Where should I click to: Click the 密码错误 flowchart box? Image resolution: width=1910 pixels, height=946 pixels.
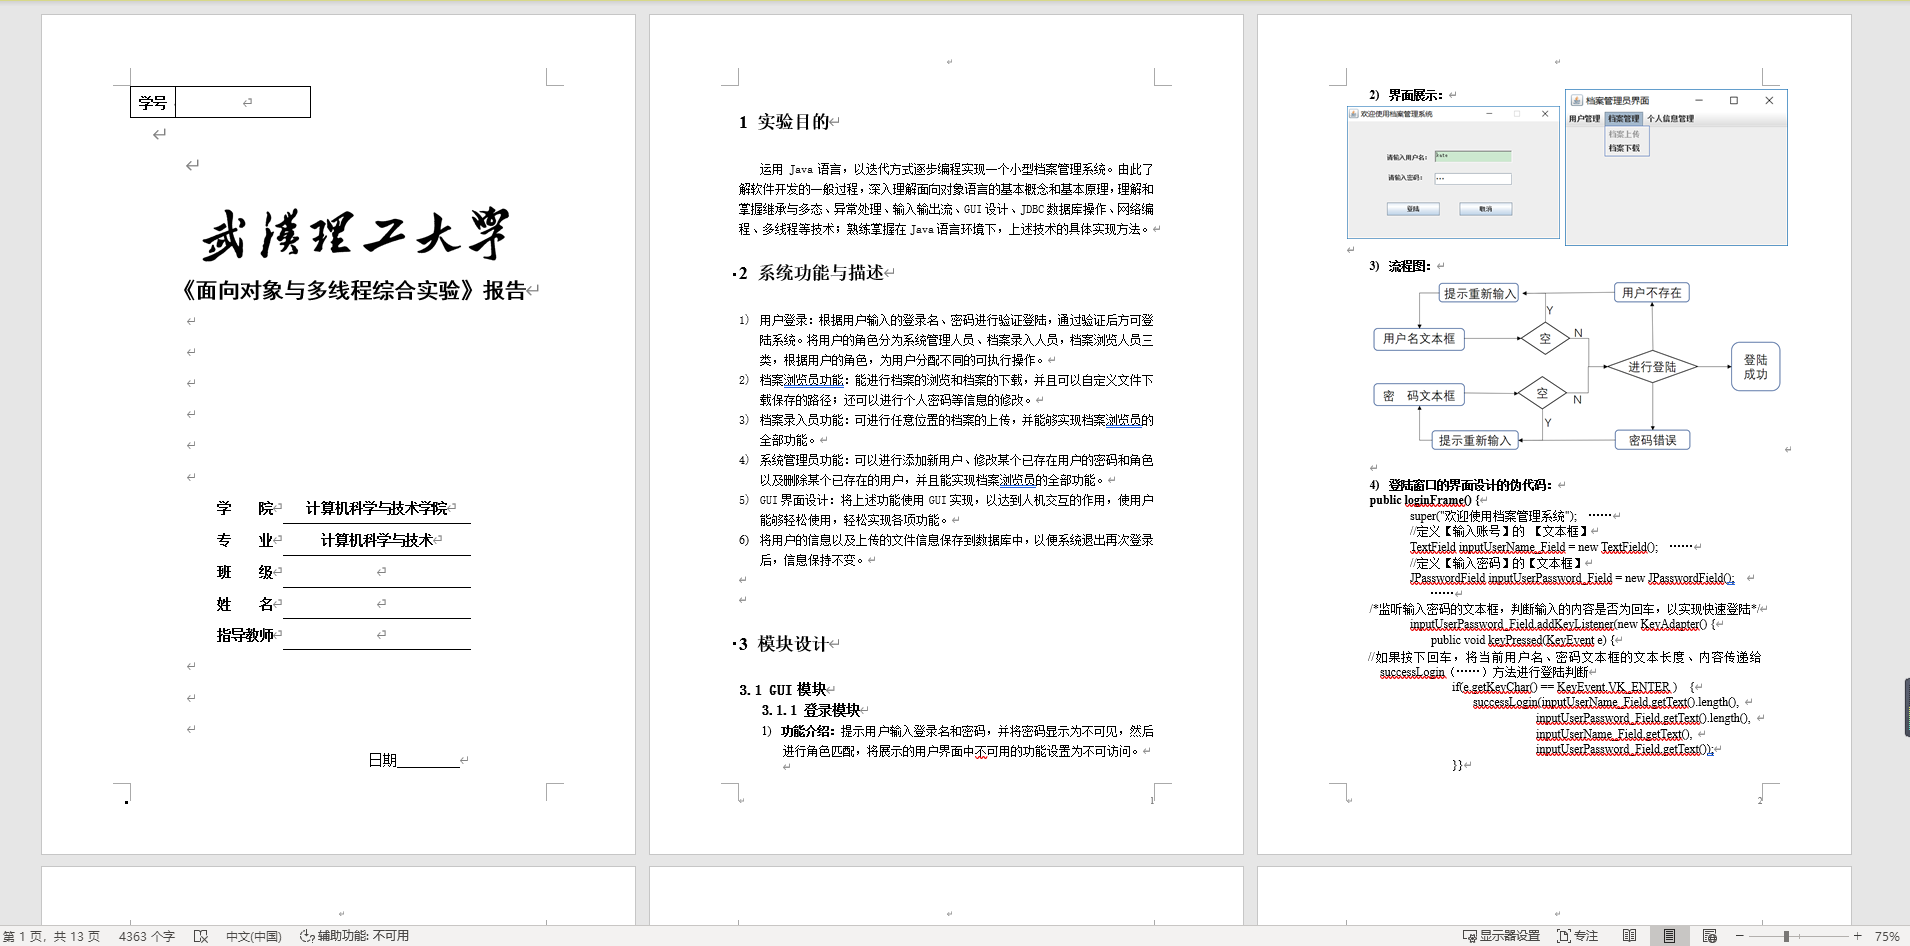click(x=1652, y=440)
